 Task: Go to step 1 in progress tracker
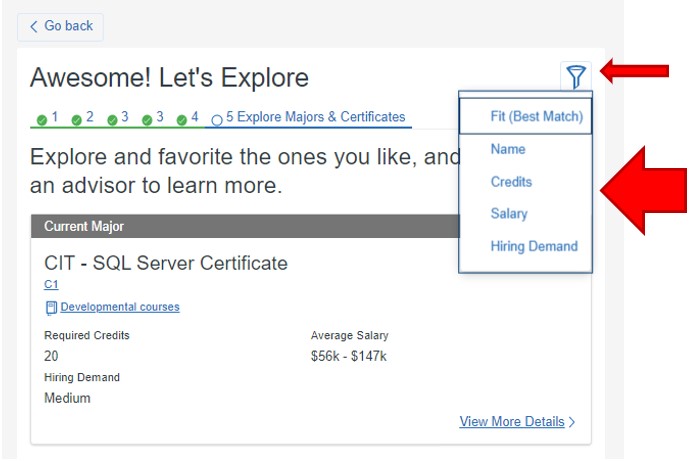[x=48, y=118]
